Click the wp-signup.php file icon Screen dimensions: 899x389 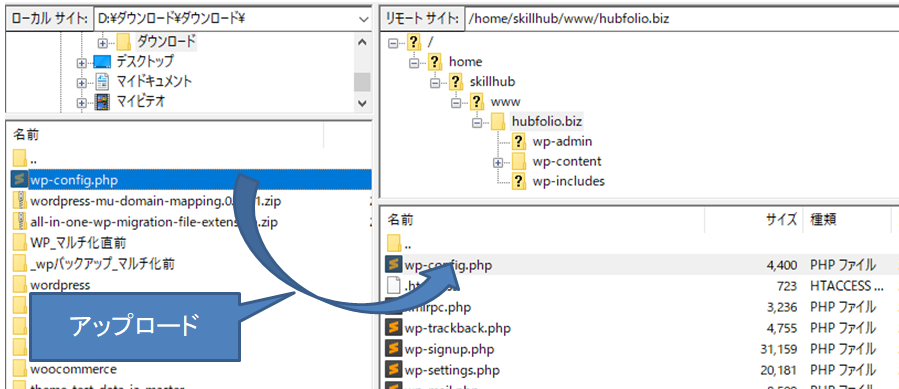coord(393,349)
